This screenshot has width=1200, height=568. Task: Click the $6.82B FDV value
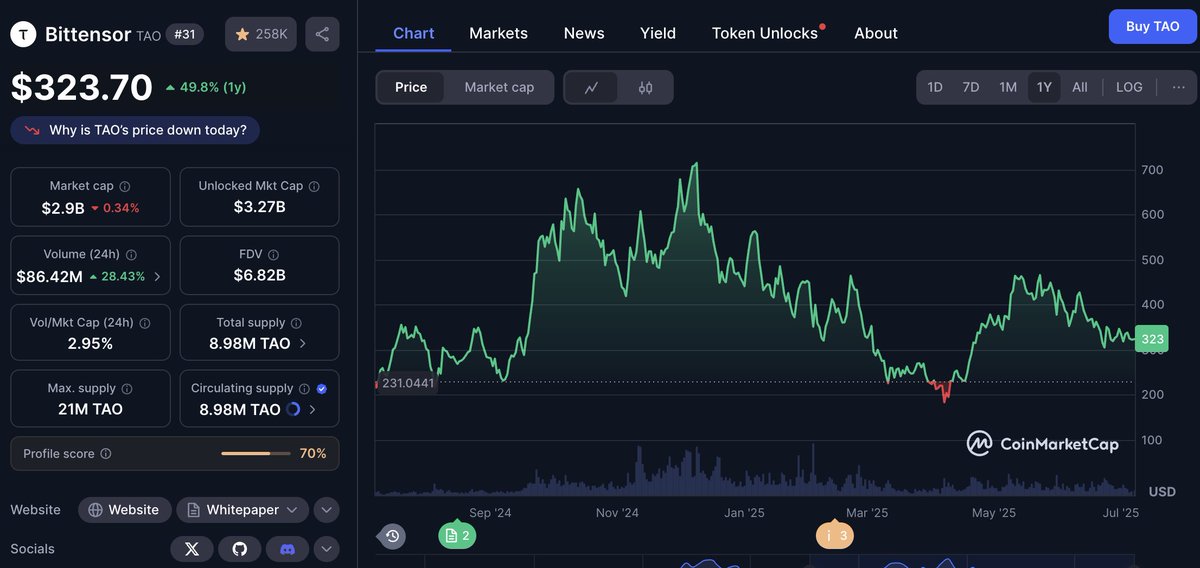click(x=260, y=274)
